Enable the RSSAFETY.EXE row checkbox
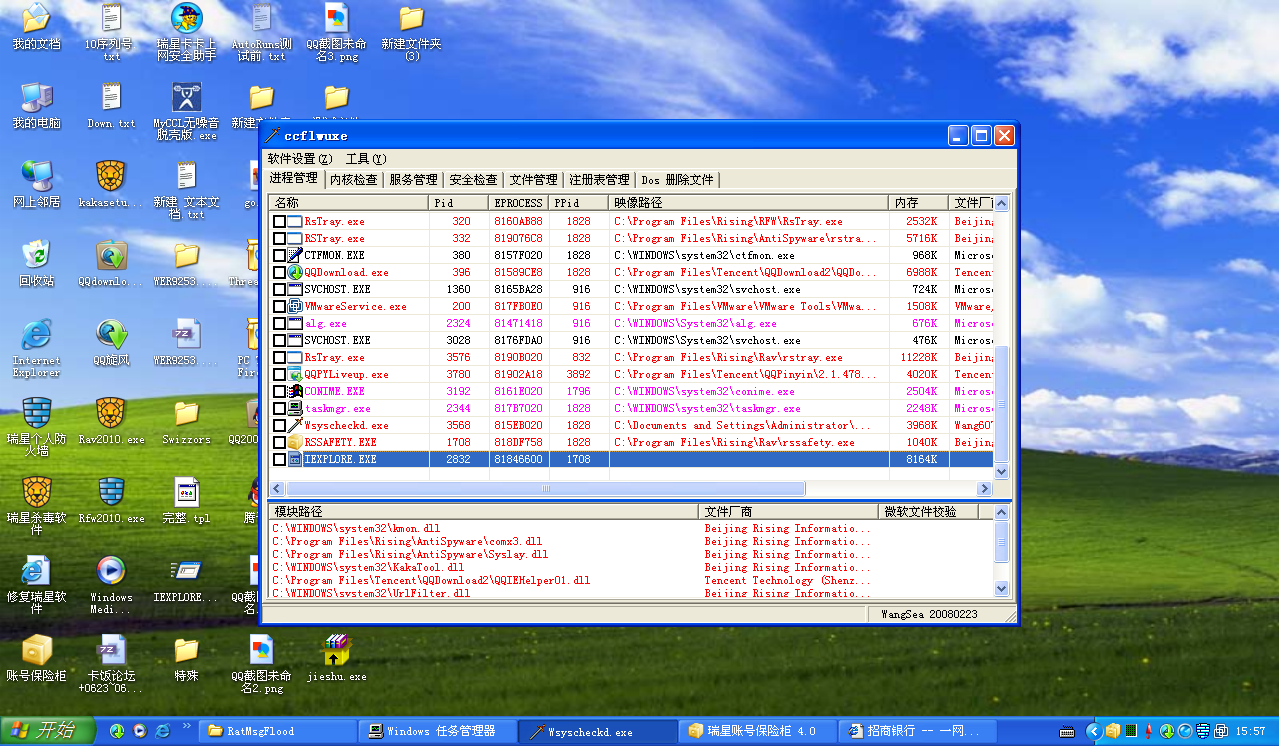Screen dimensions: 1279x746 point(279,442)
